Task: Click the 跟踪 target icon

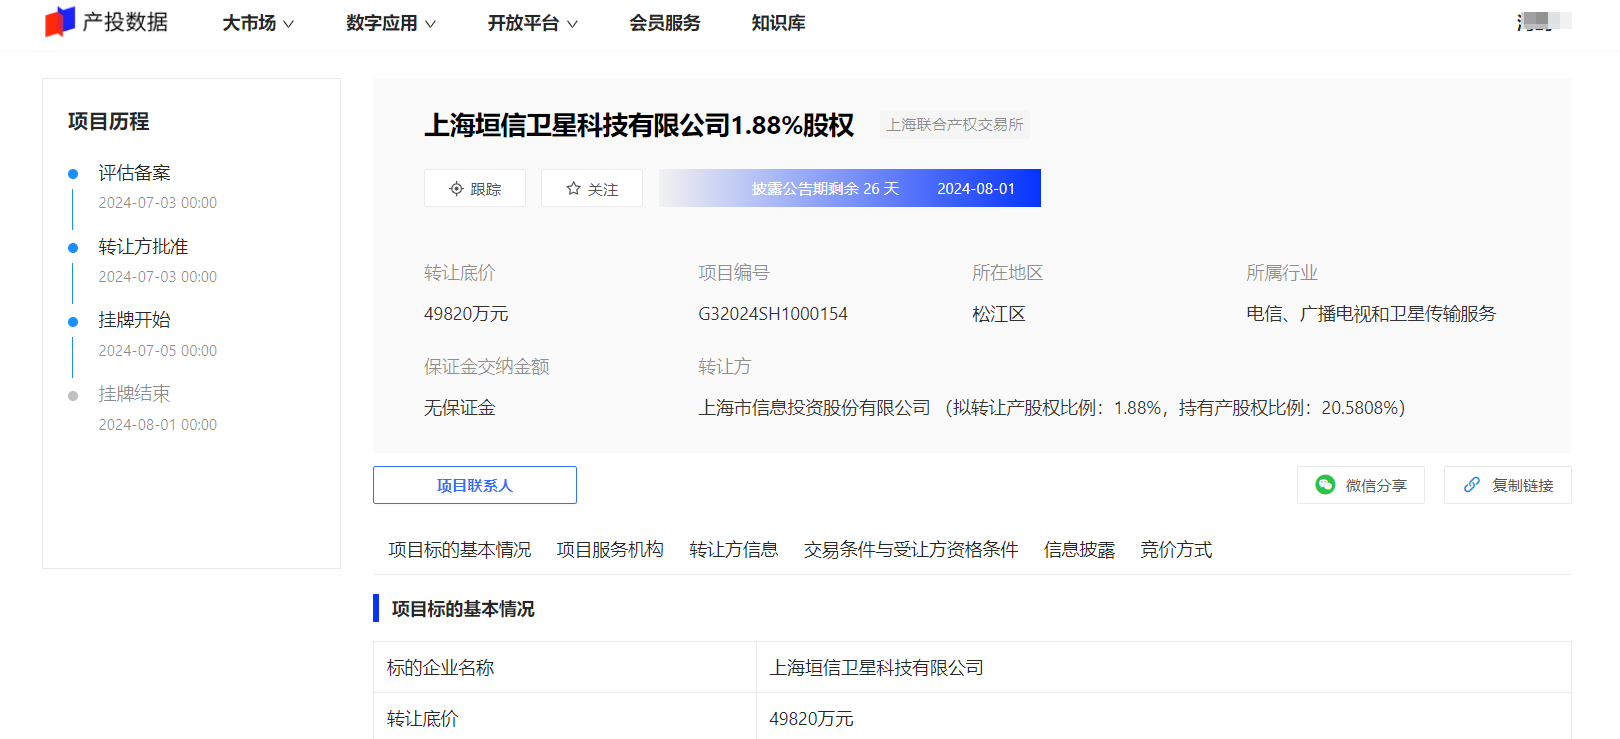Action: tap(456, 189)
